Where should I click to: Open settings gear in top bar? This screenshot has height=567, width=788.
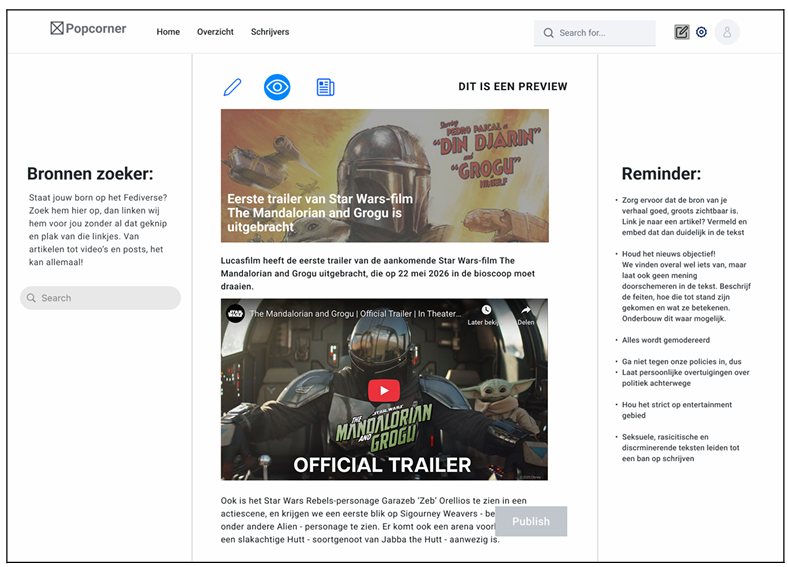point(701,32)
